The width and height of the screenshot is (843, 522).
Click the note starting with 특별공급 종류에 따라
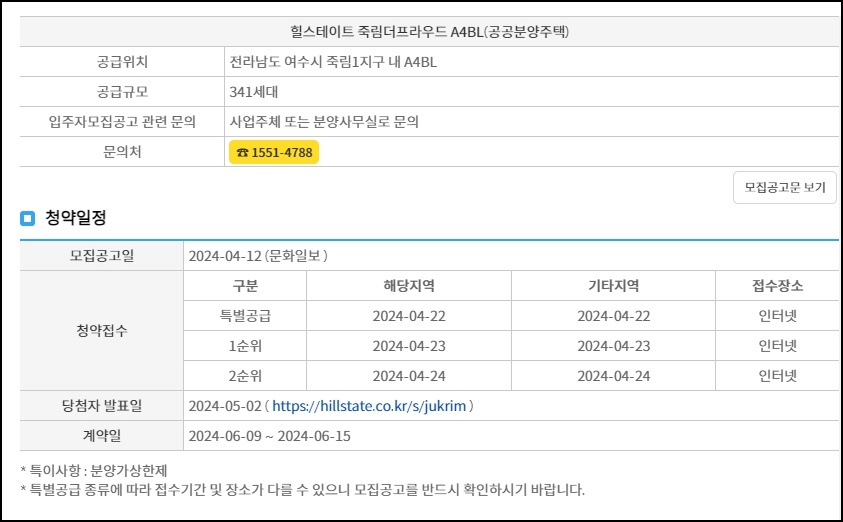pos(303,490)
